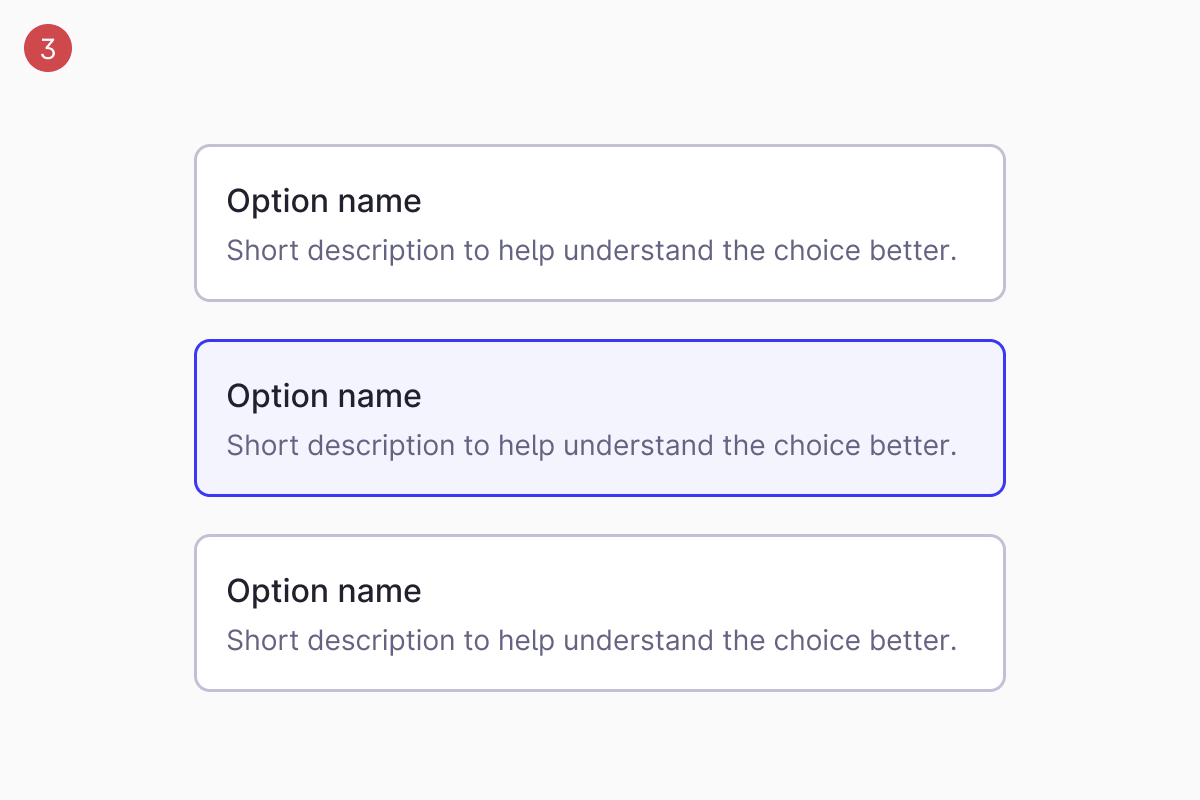Click the bottom card's Option name title
The width and height of the screenshot is (1200, 800).
pyautogui.click(x=324, y=591)
